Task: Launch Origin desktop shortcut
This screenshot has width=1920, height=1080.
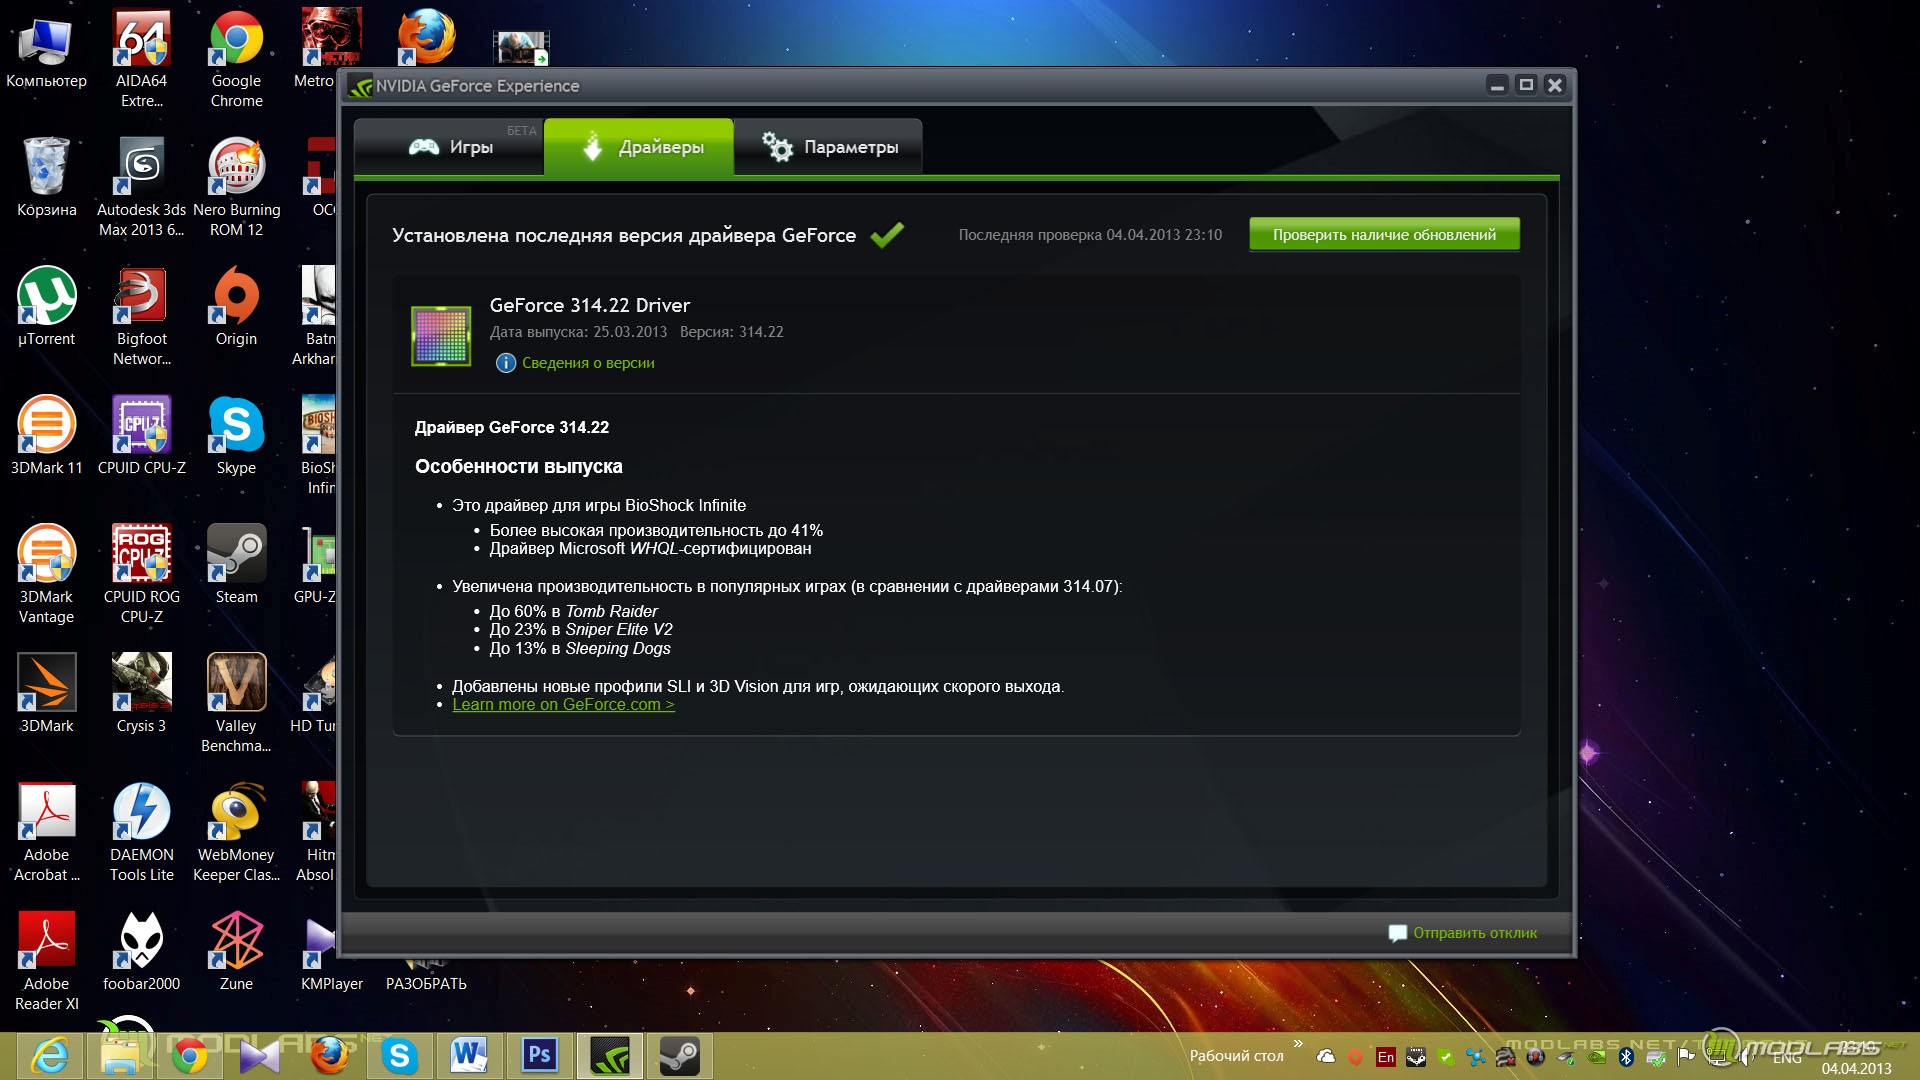Action: point(236,306)
